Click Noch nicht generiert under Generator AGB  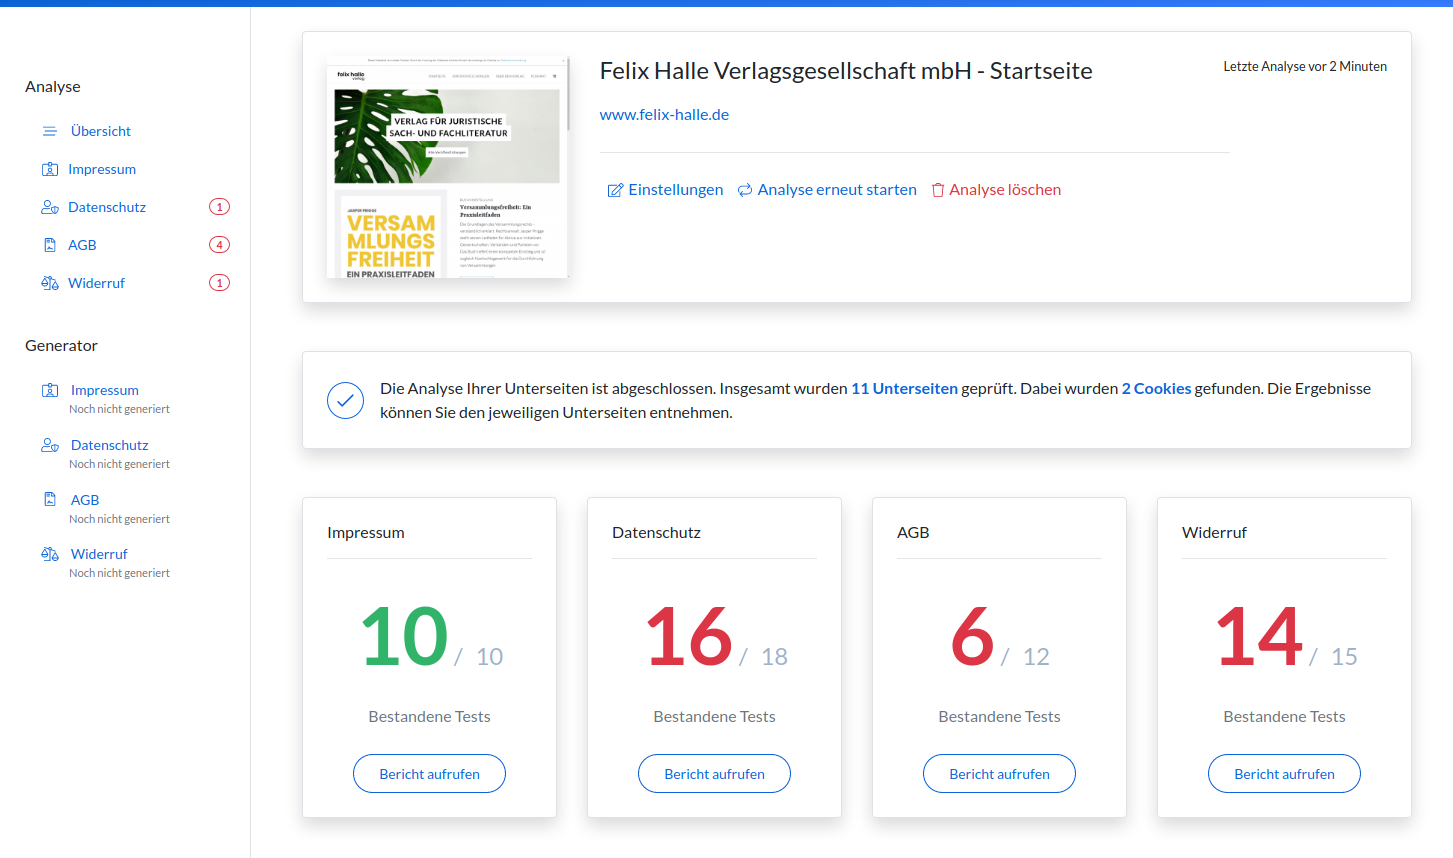click(119, 519)
